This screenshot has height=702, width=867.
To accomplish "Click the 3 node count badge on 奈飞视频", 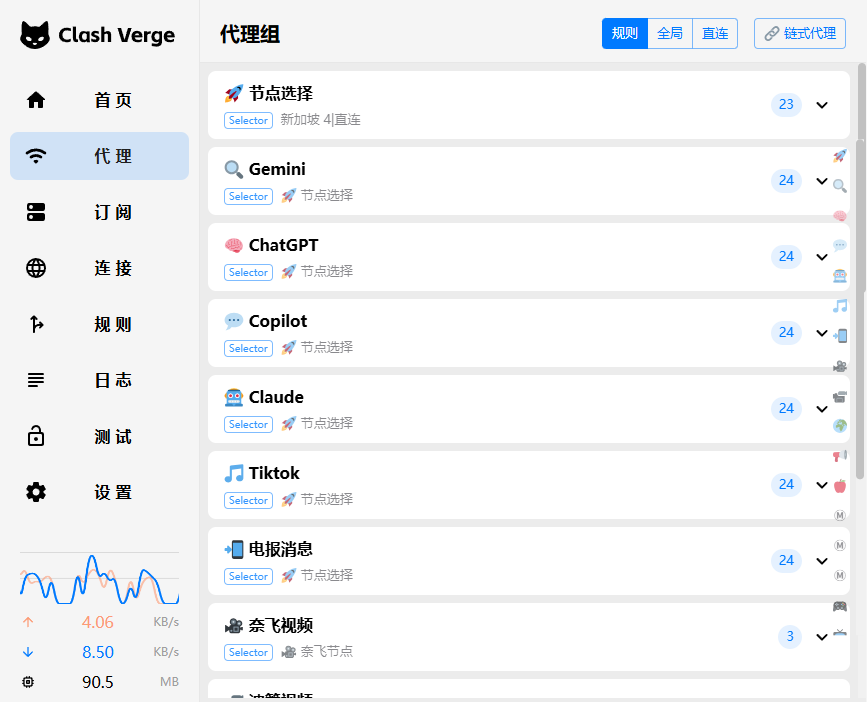I will 790,637.
